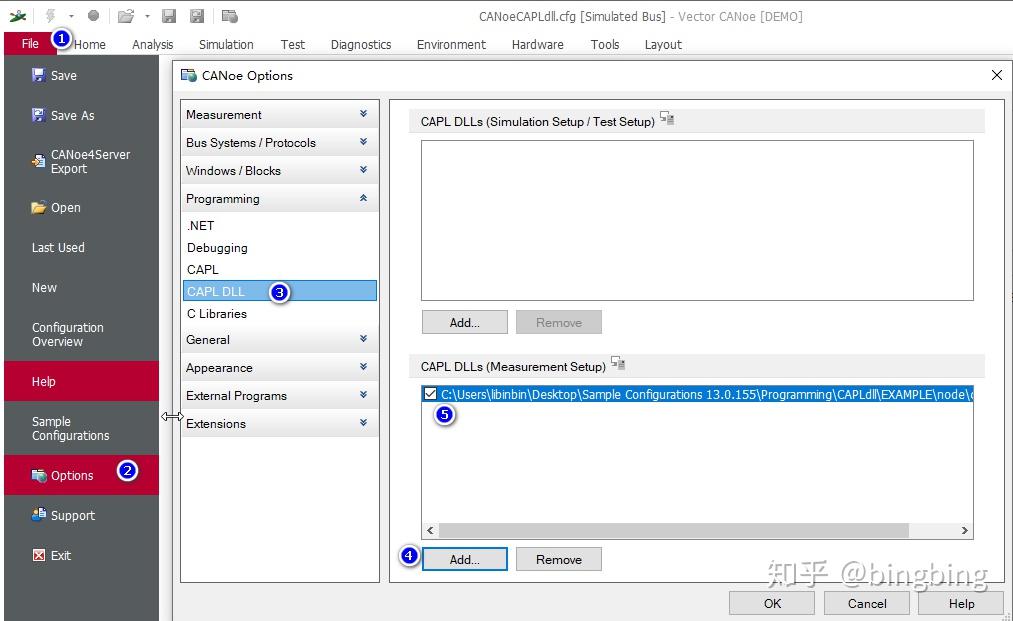This screenshot has height=621, width=1013.
Task: Click the Support icon in File menu
Action: click(x=39, y=515)
